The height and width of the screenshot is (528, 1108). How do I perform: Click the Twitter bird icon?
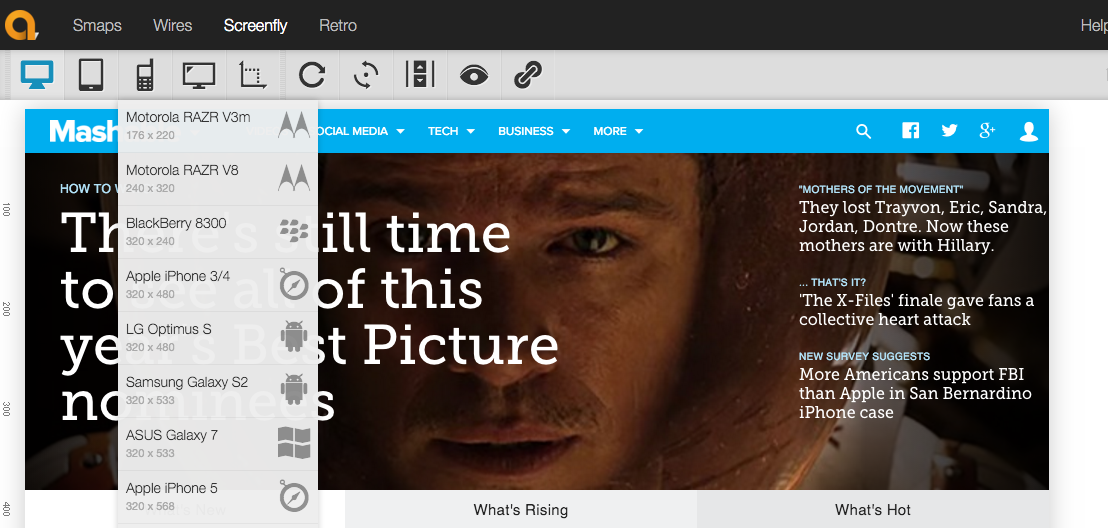click(949, 130)
